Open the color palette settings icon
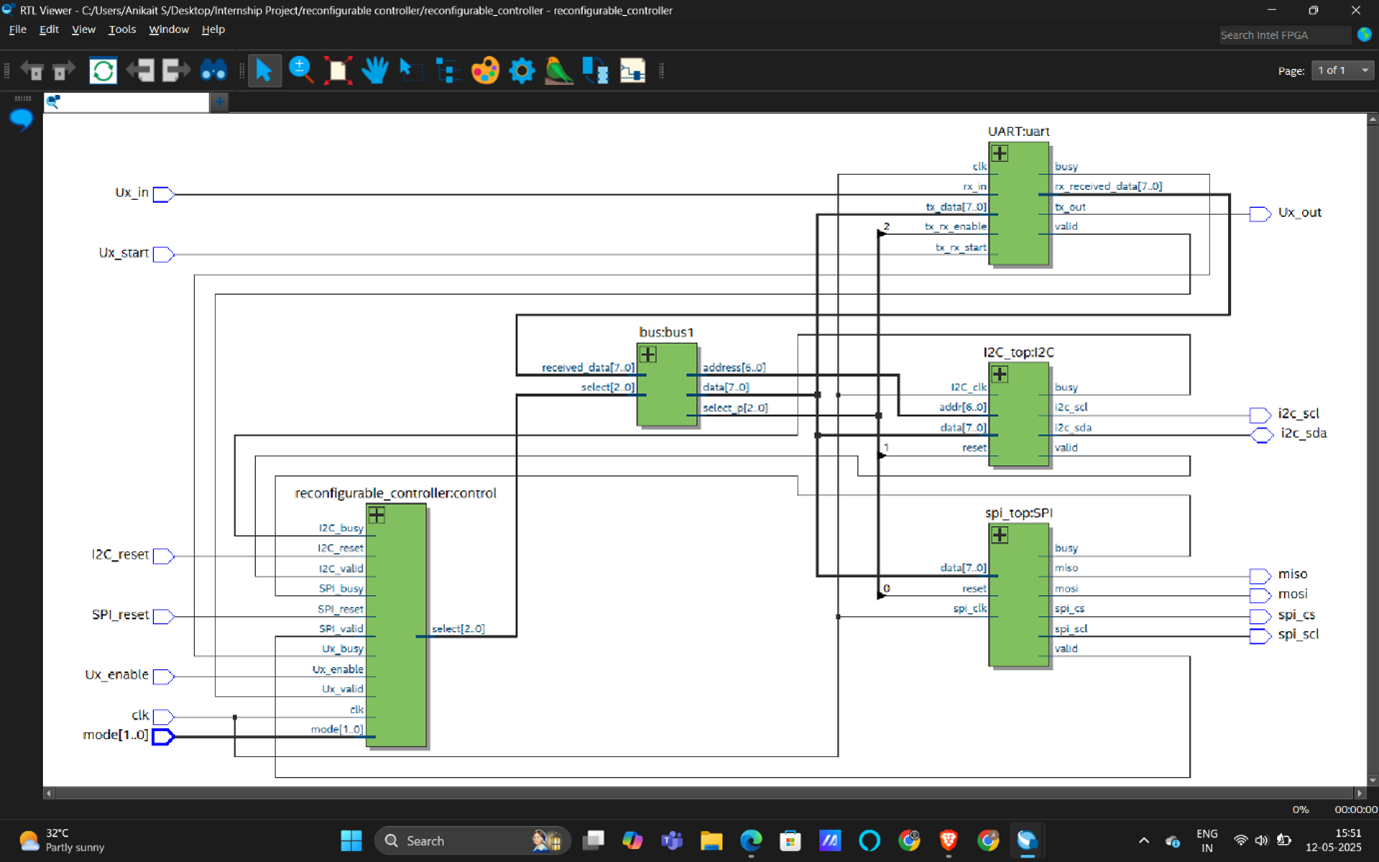The width and height of the screenshot is (1379, 862). pyautogui.click(x=485, y=71)
